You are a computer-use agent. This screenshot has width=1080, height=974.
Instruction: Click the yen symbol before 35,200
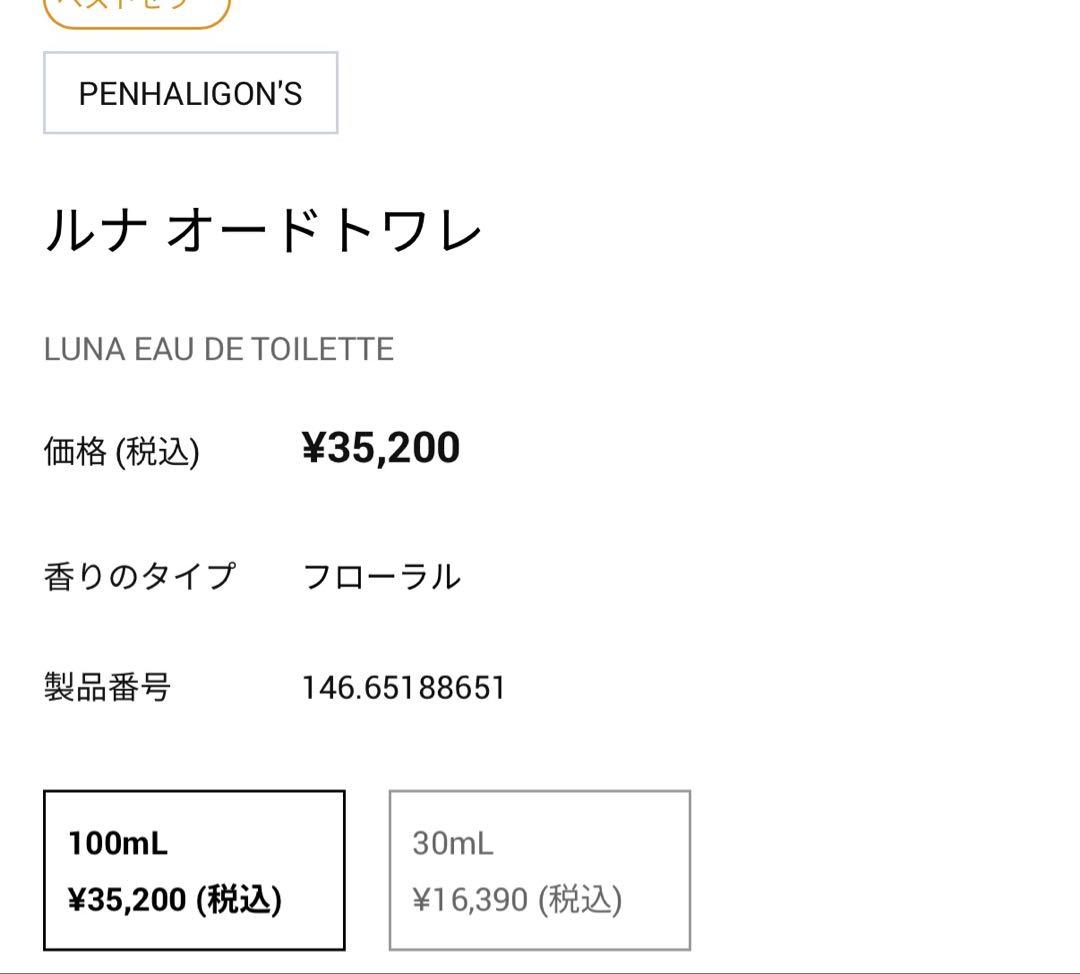[315, 449]
